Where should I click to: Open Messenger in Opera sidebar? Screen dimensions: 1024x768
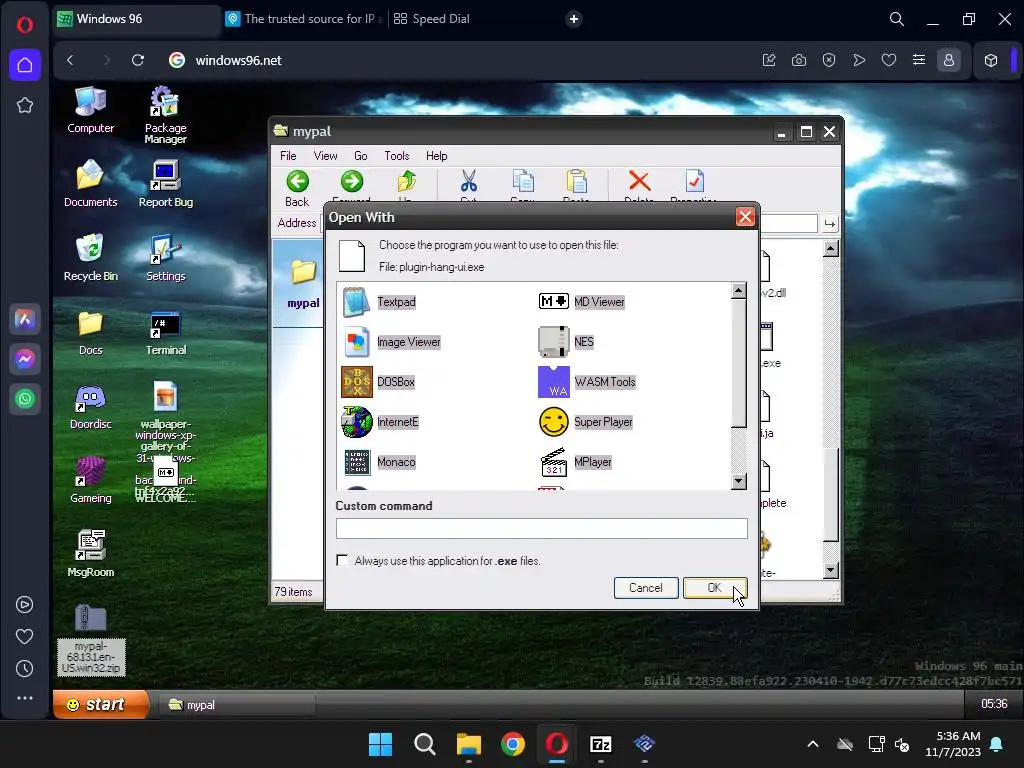[x=25, y=359]
